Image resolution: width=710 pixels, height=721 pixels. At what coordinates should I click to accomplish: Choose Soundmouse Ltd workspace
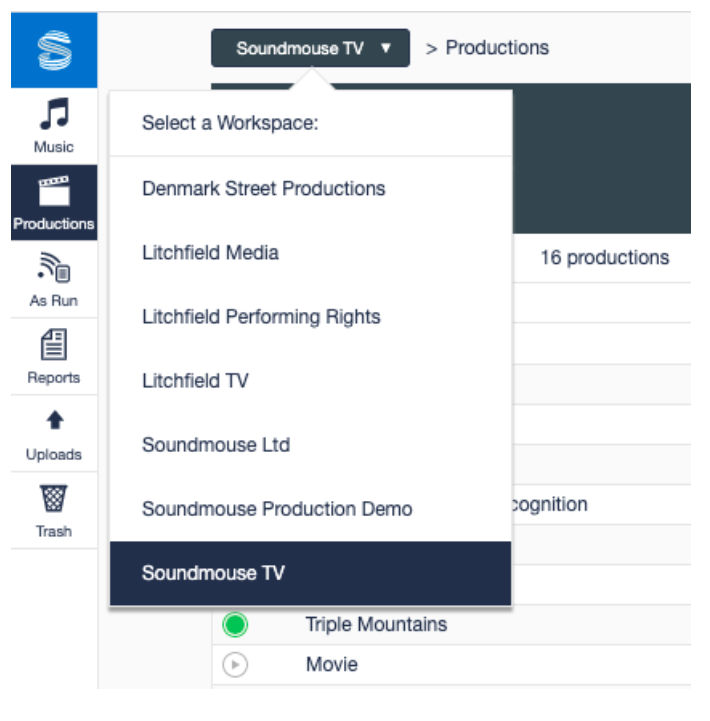(x=310, y=445)
